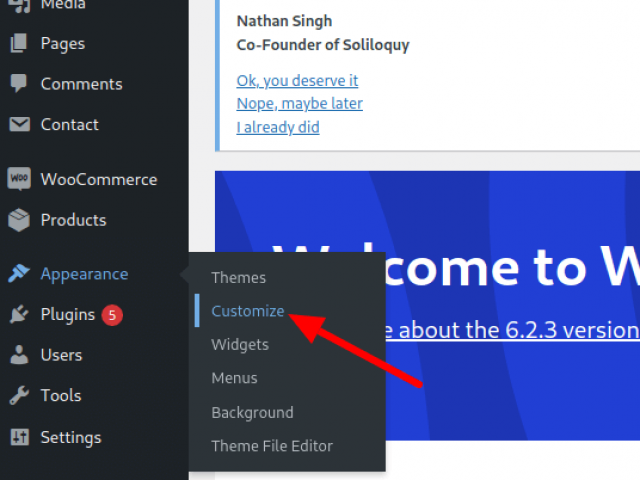Image resolution: width=640 pixels, height=480 pixels.
Task: Click the WooCommerce logo icon
Action: coord(19,179)
